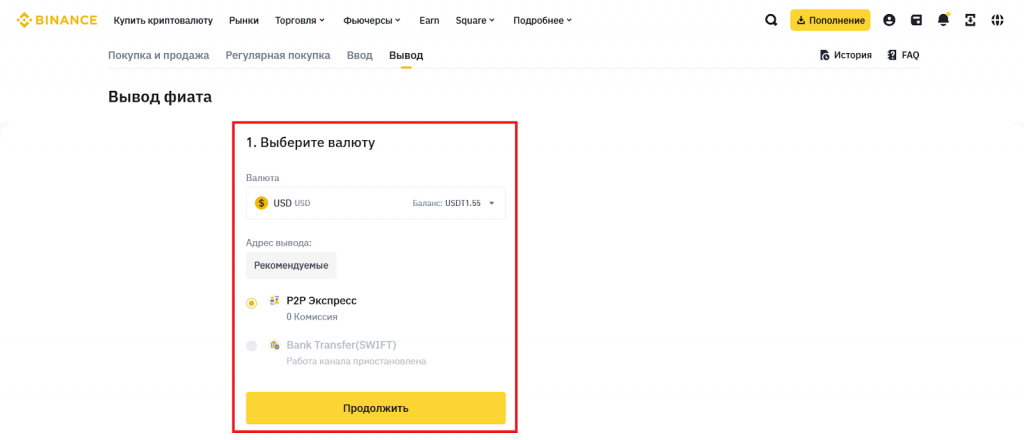Expand the Торговля menu
This screenshot has height=440, width=1024.
[301, 20]
